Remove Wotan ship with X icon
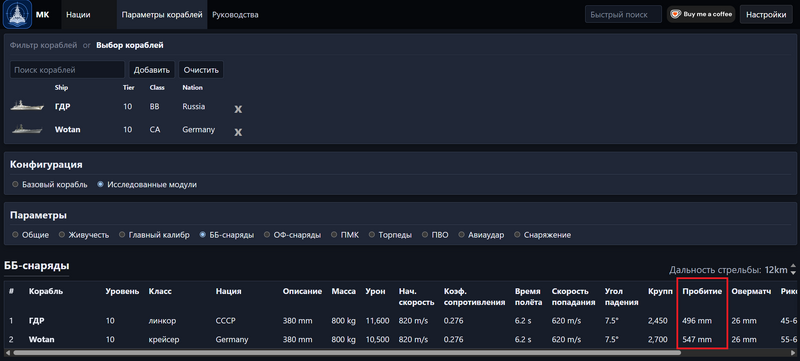 pos(238,132)
